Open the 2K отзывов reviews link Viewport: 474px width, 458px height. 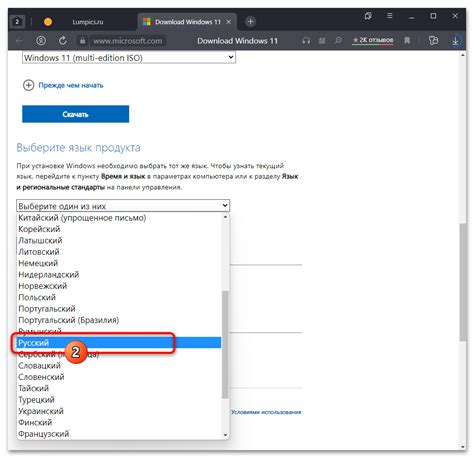click(373, 40)
